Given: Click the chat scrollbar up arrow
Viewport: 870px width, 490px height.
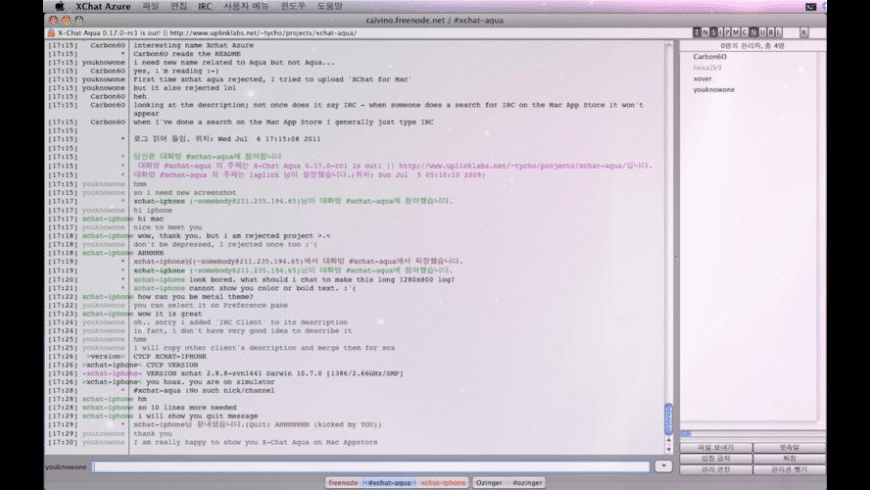Looking at the screenshot, I should click(x=668, y=440).
